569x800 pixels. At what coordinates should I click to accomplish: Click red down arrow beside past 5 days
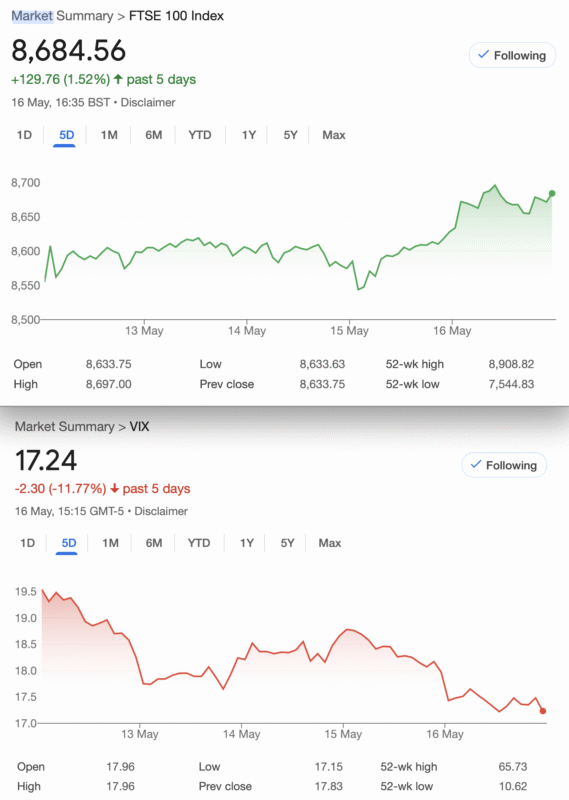(x=114, y=489)
